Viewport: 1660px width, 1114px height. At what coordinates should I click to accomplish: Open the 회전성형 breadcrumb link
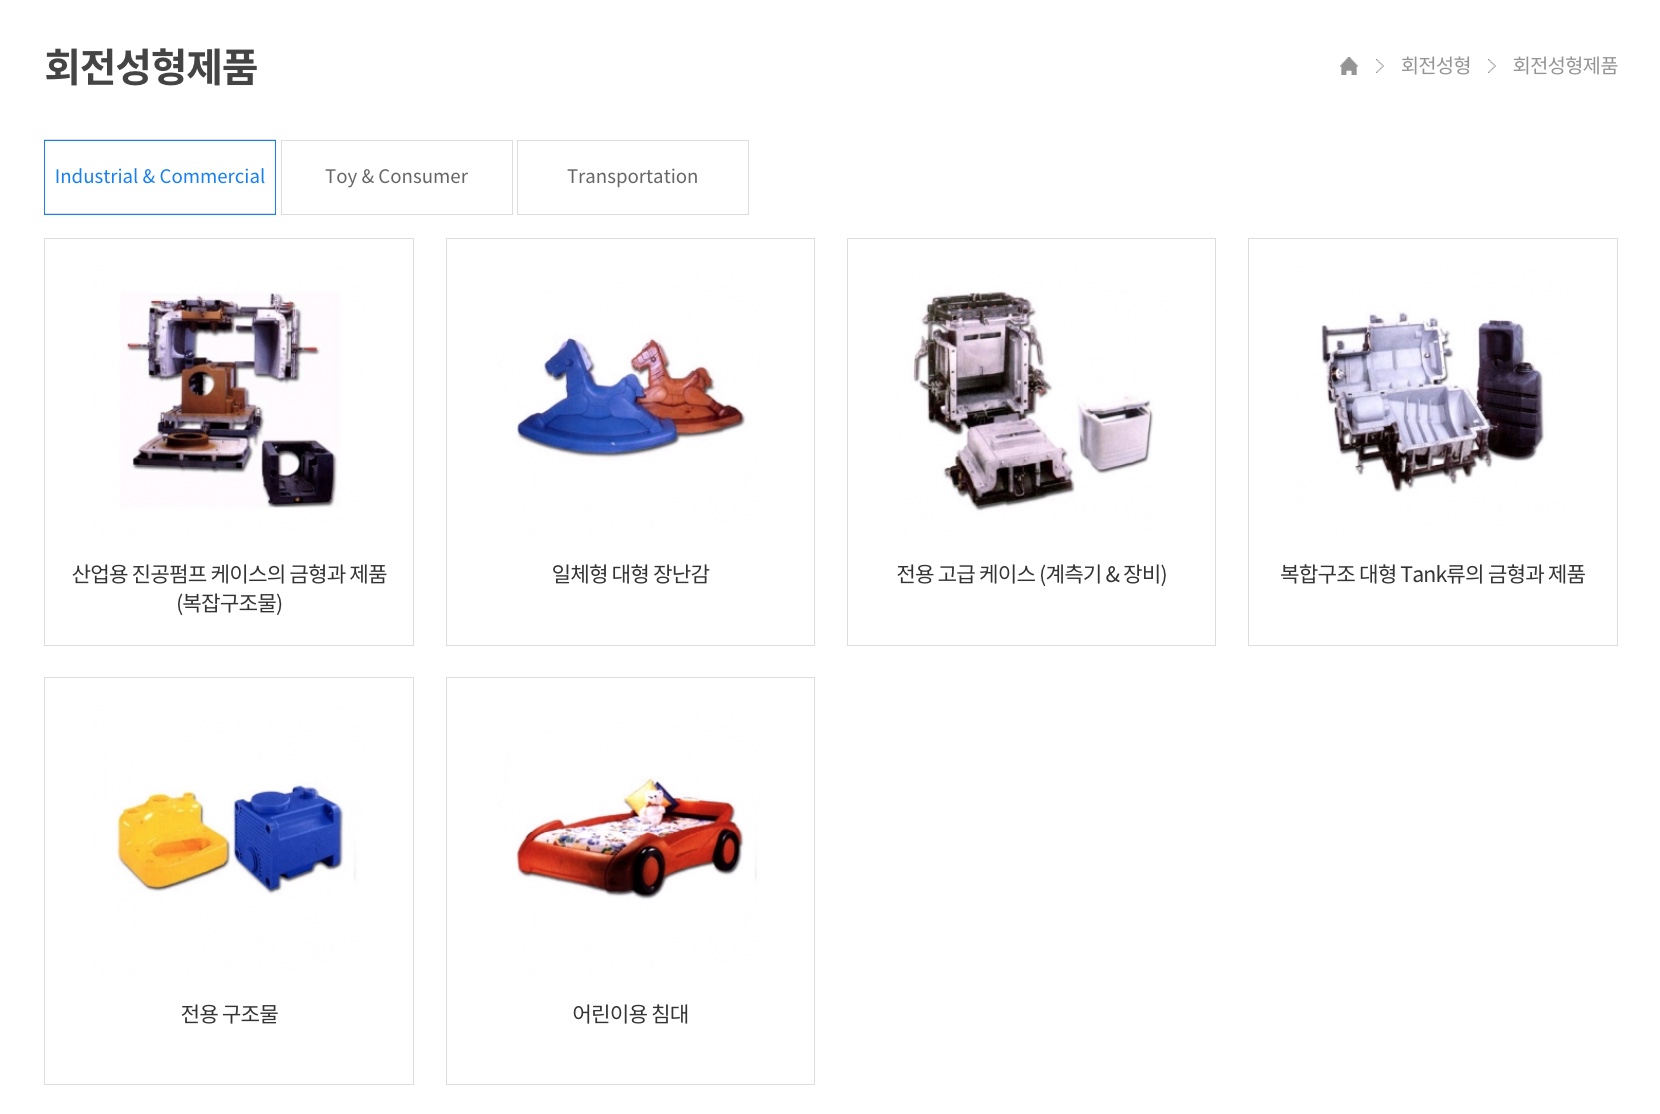click(1435, 66)
